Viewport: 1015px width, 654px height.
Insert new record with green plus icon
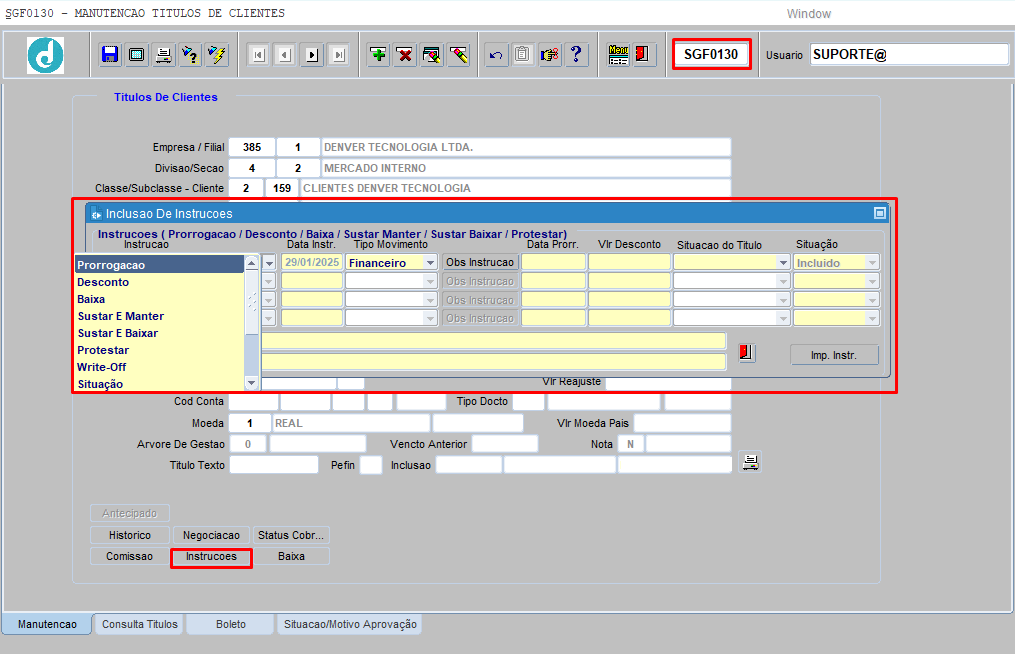click(x=379, y=54)
